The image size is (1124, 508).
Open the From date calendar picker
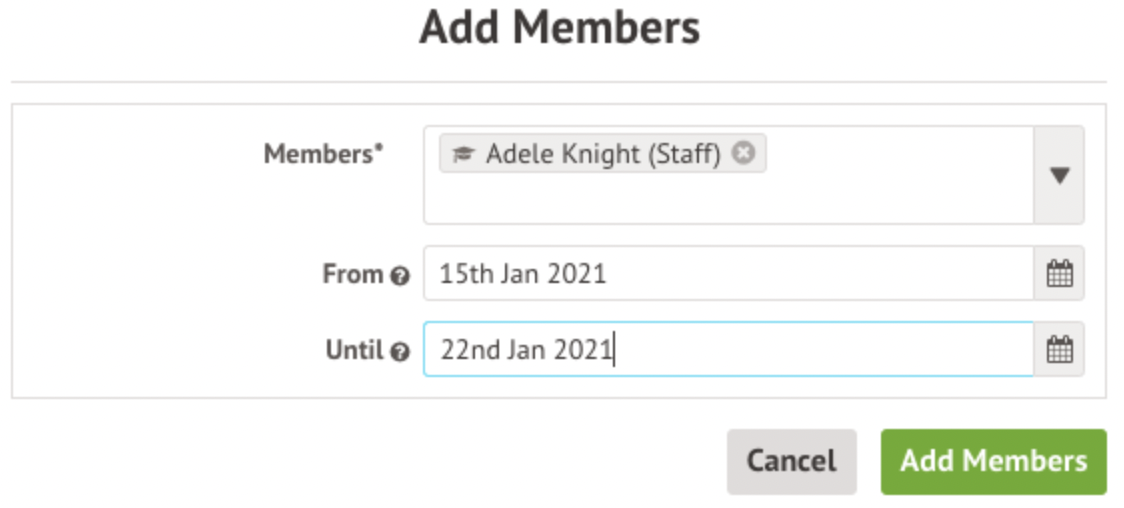click(x=1058, y=273)
